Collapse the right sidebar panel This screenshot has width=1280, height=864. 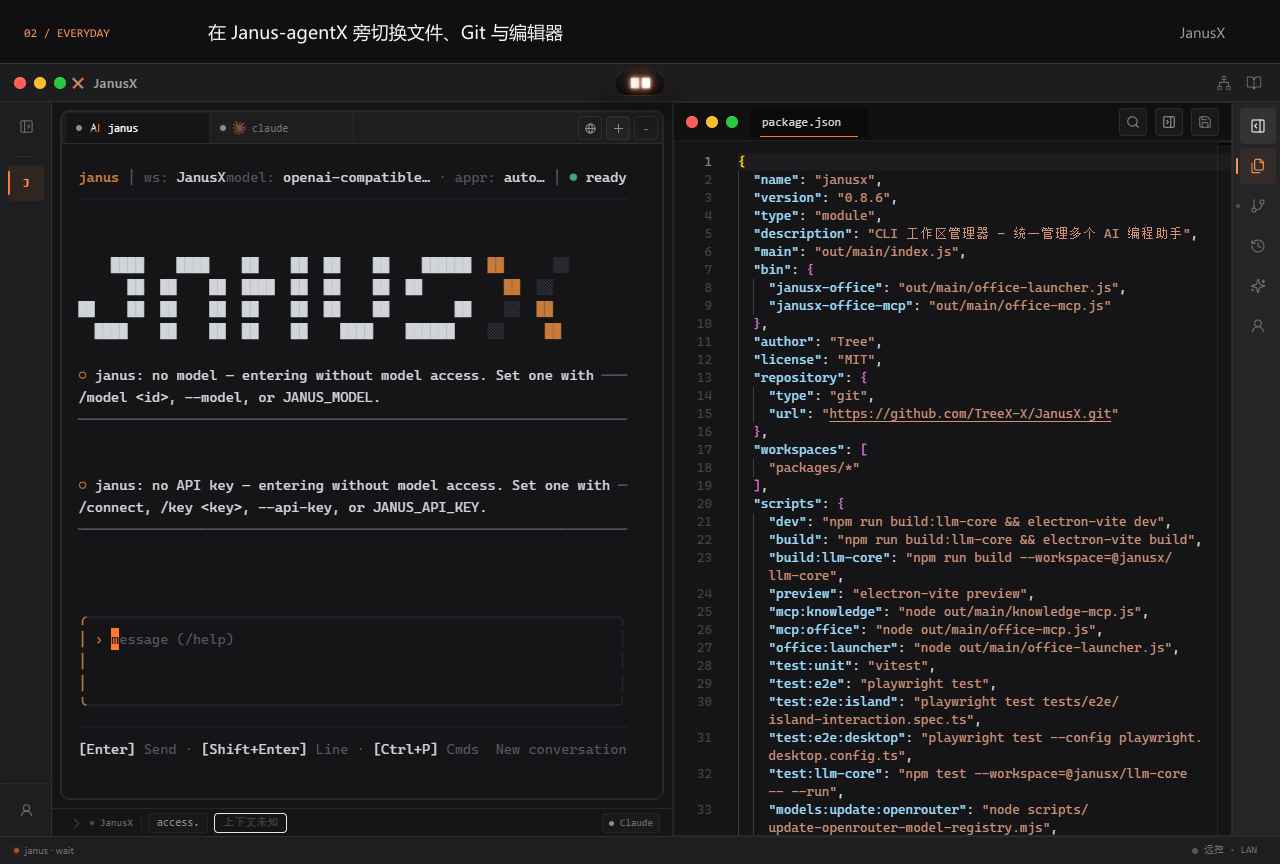(1258, 126)
